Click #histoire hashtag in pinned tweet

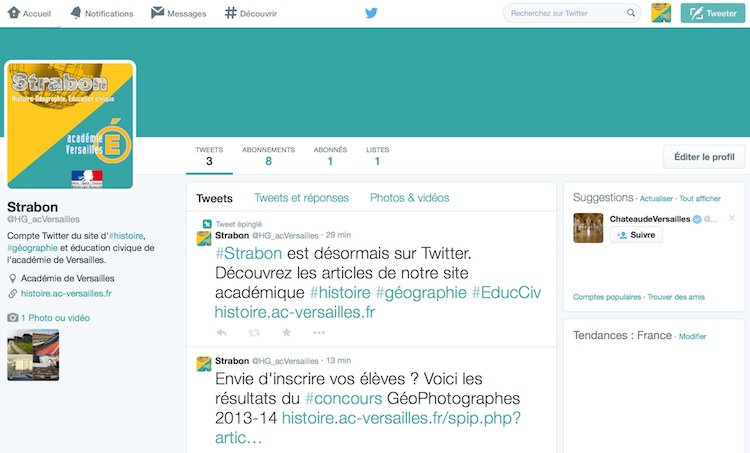[x=340, y=292]
